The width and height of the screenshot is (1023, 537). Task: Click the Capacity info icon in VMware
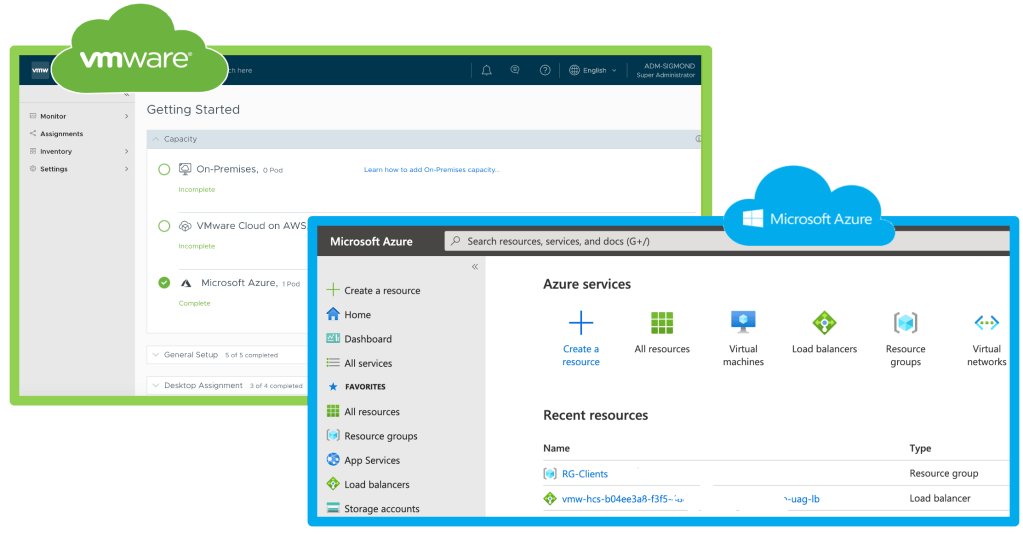[x=698, y=139]
